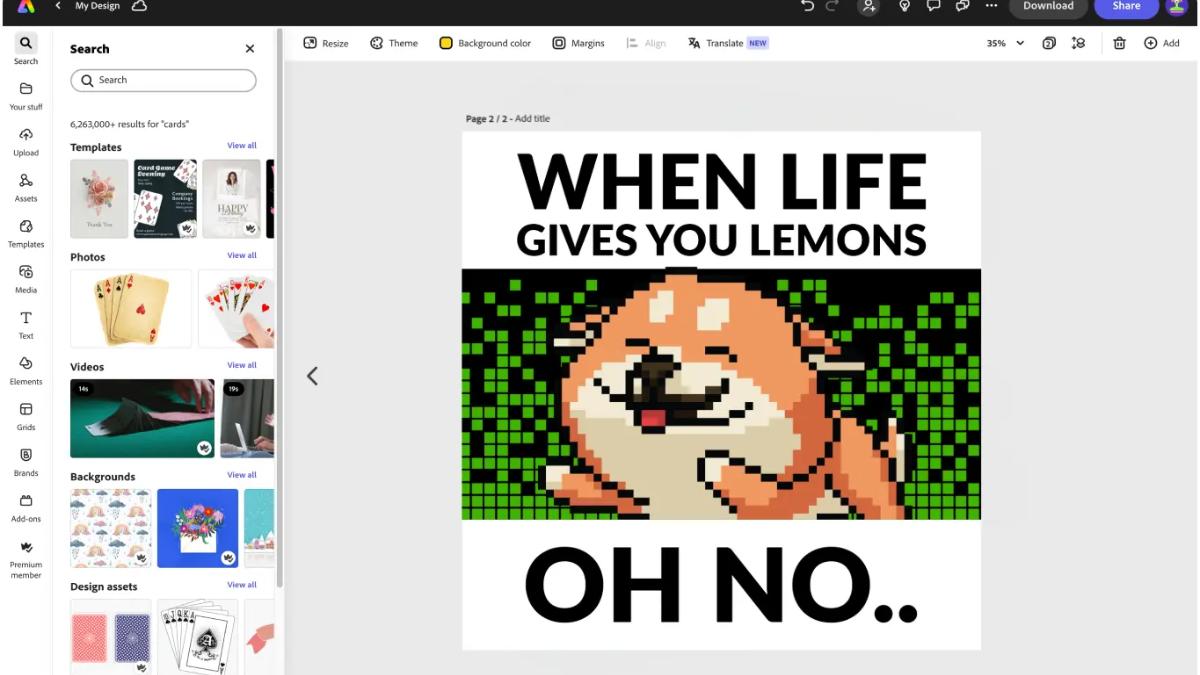Open the Elements panel

[26, 369]
